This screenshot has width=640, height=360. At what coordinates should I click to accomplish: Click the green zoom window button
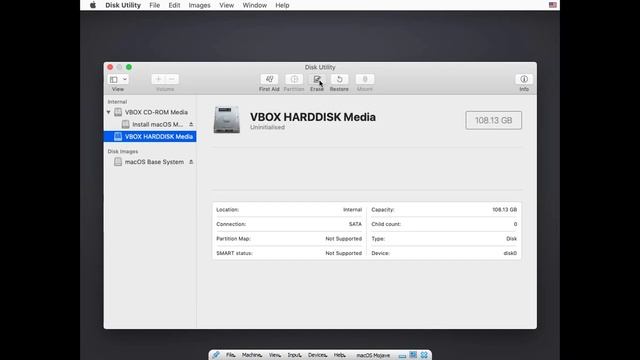[129, 67]
